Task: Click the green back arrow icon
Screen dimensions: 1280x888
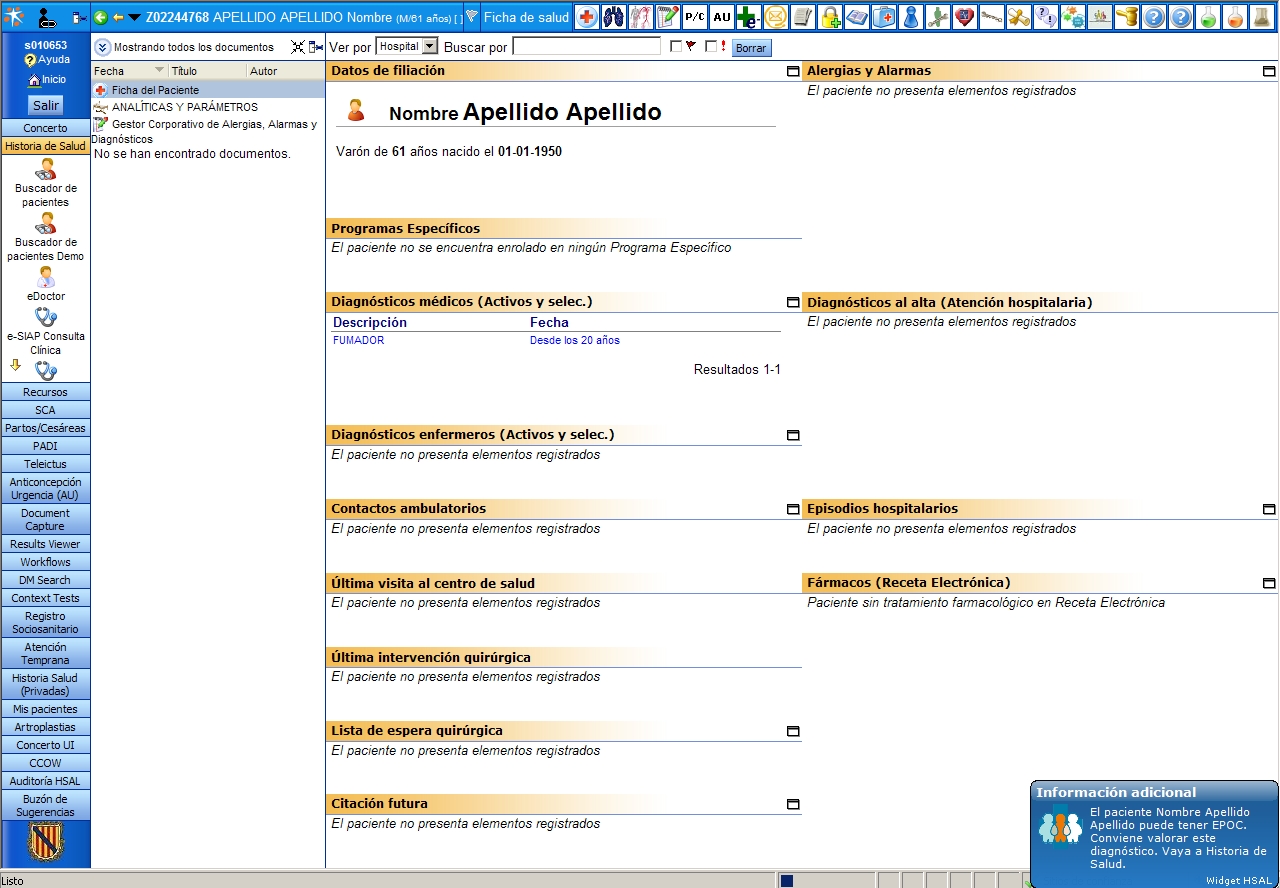Action: [100, 17]
